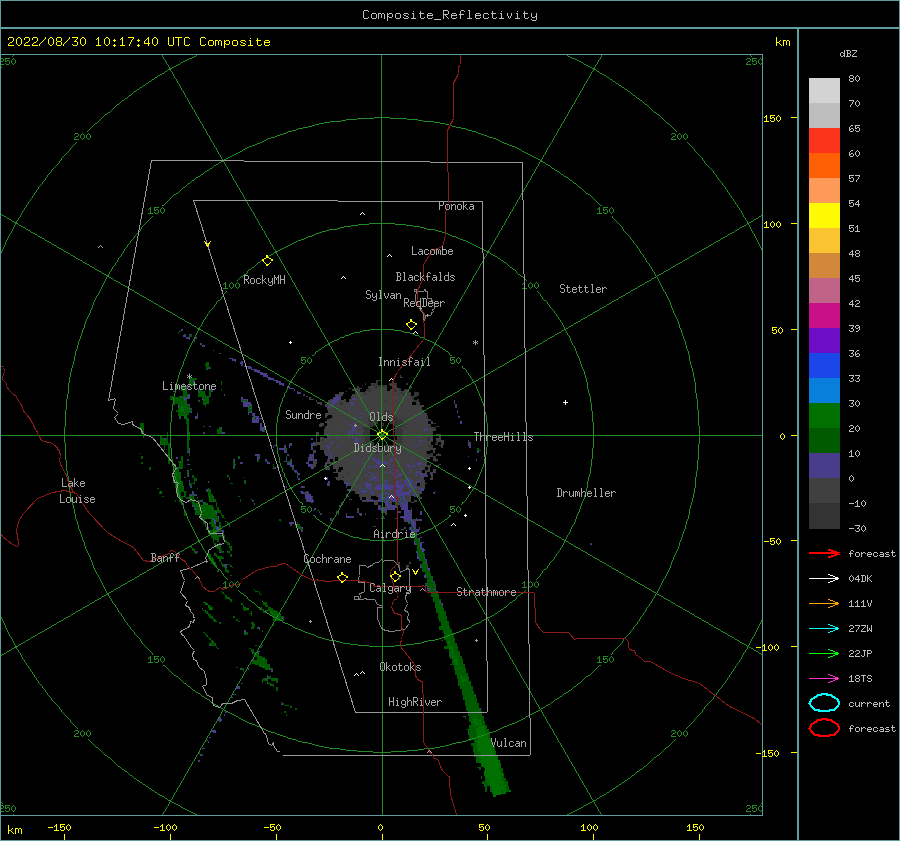Click the Sundre label
Screen dimensions: 900x841
(x=303, y=414)
